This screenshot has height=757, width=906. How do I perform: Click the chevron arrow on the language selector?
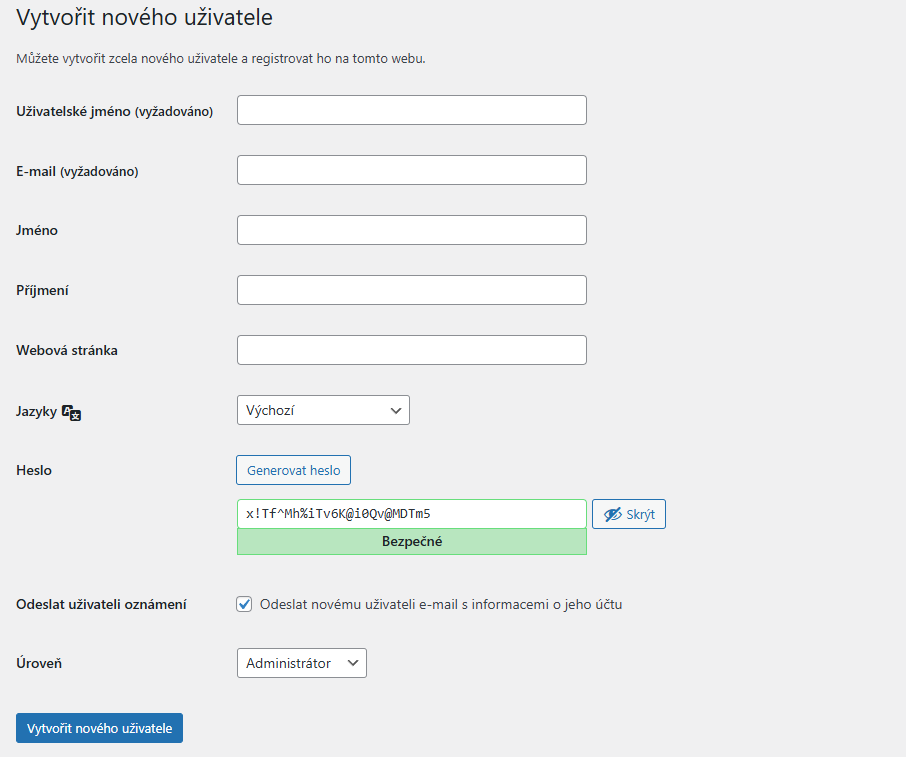[397, 410]
